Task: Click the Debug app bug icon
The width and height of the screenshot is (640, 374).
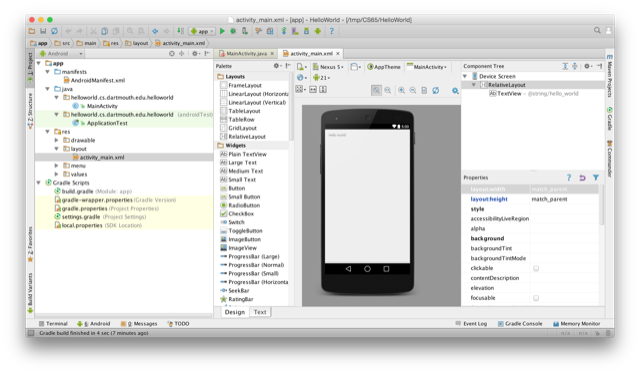Action: [x=233, y=31]
